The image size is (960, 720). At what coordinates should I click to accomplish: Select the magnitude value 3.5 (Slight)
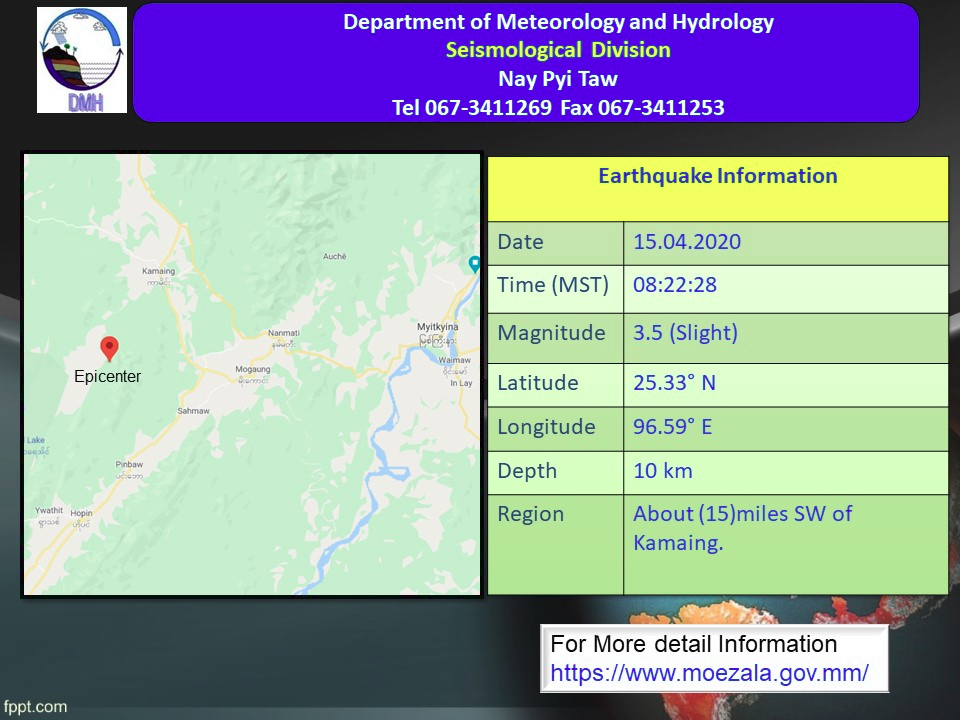[685, 333]
